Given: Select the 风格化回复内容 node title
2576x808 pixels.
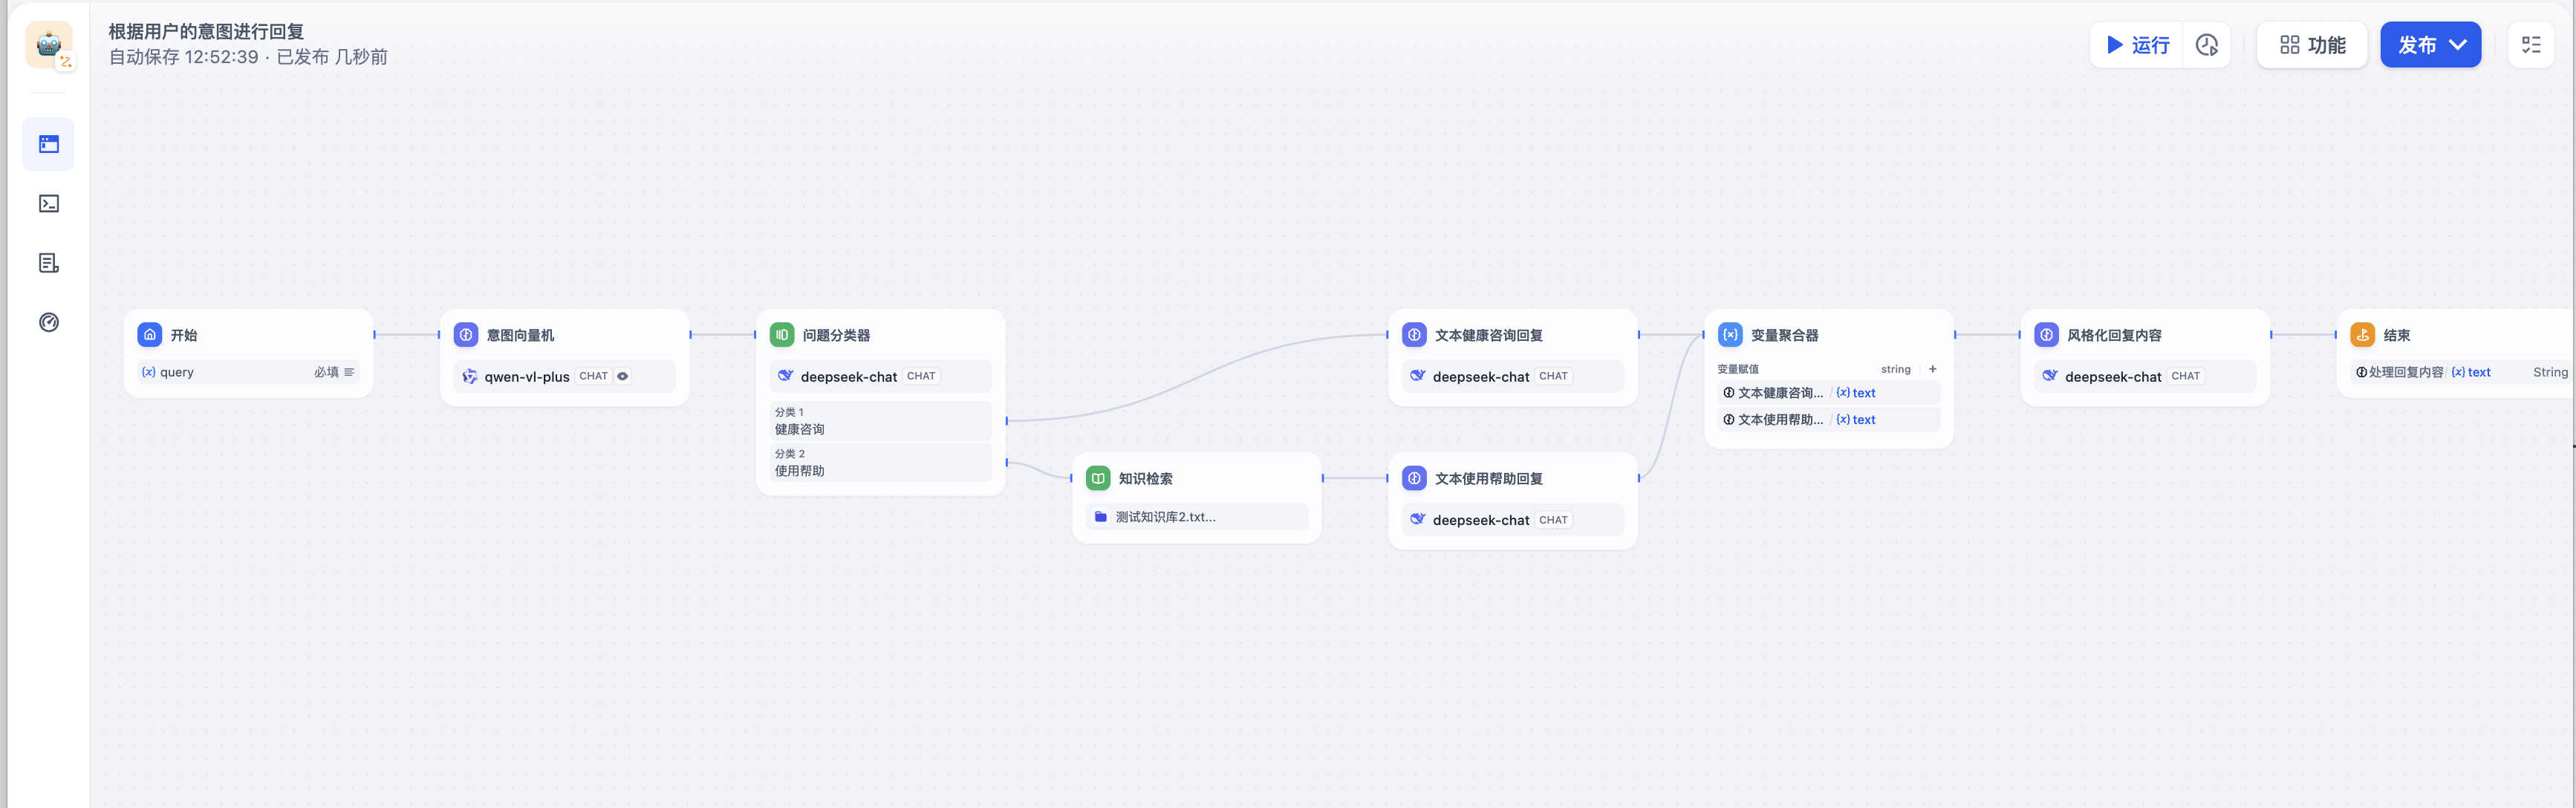Looking at the screenshot, I should tap(2114, 335).
